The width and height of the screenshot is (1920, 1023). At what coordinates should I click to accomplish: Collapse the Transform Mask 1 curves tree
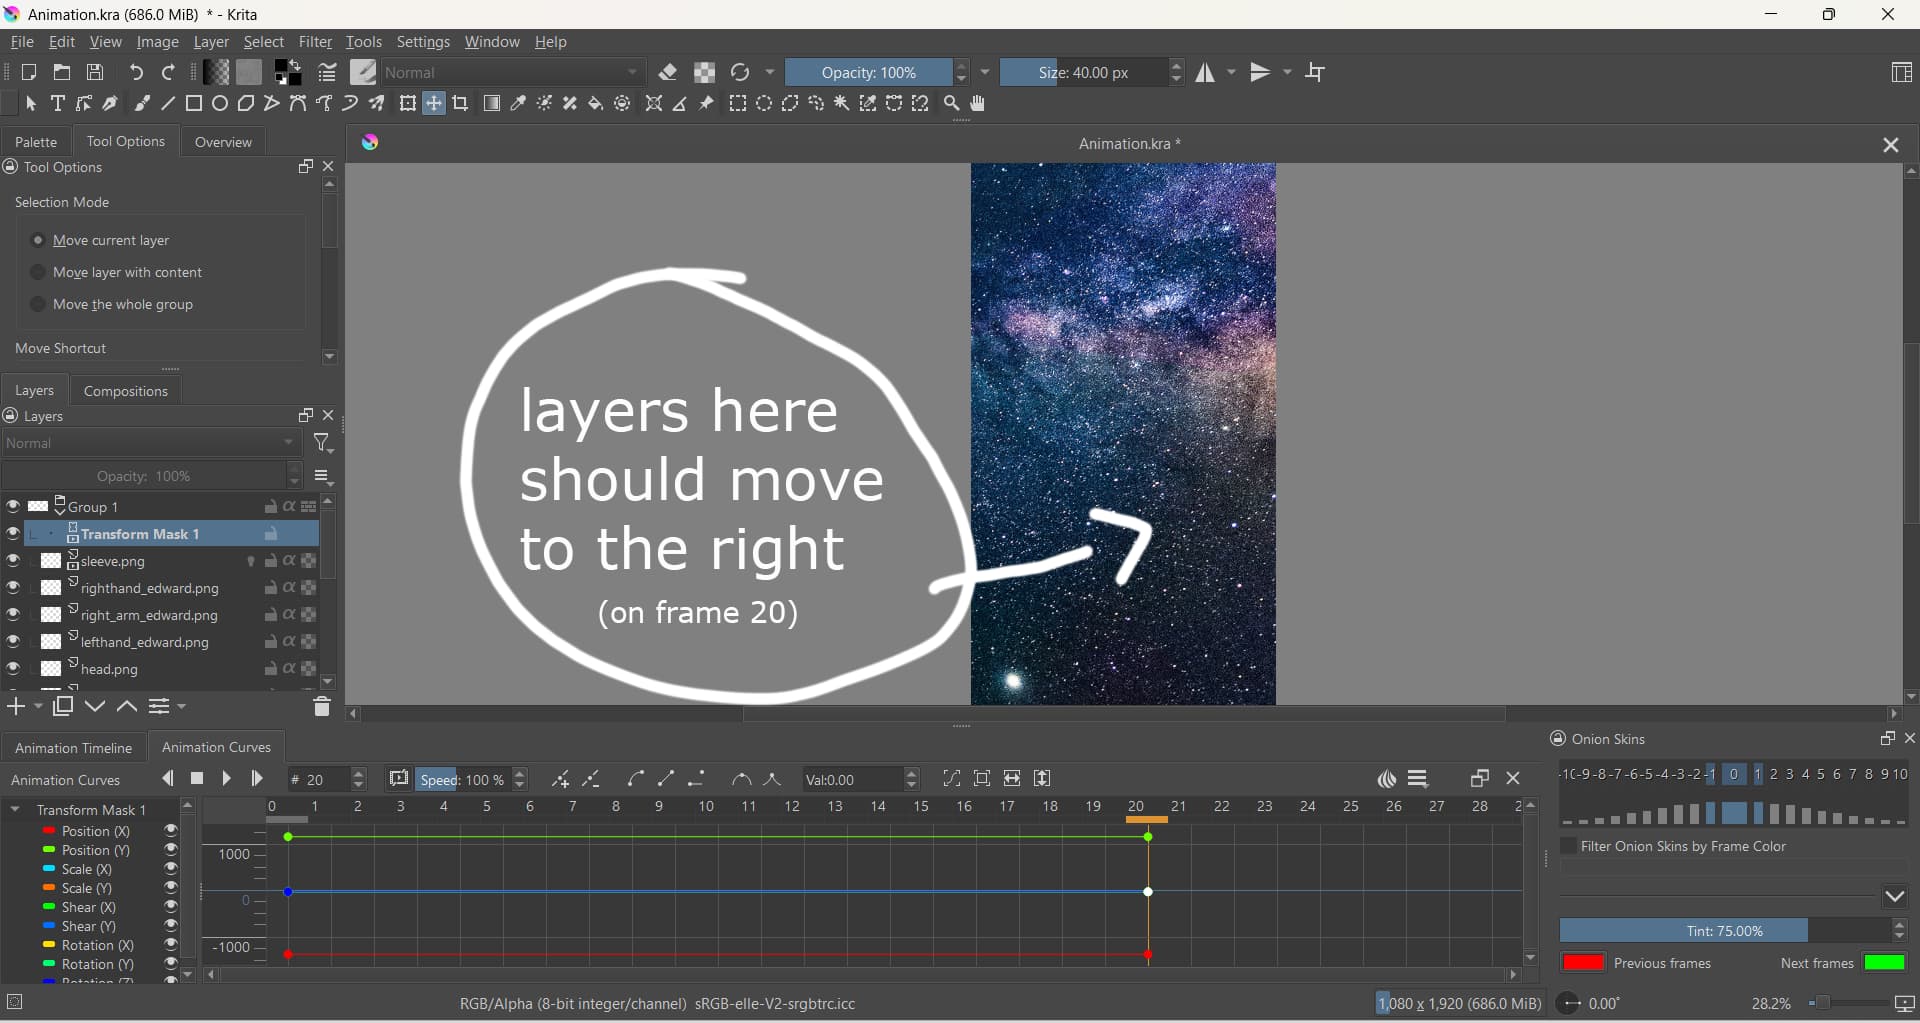point(15,810)
